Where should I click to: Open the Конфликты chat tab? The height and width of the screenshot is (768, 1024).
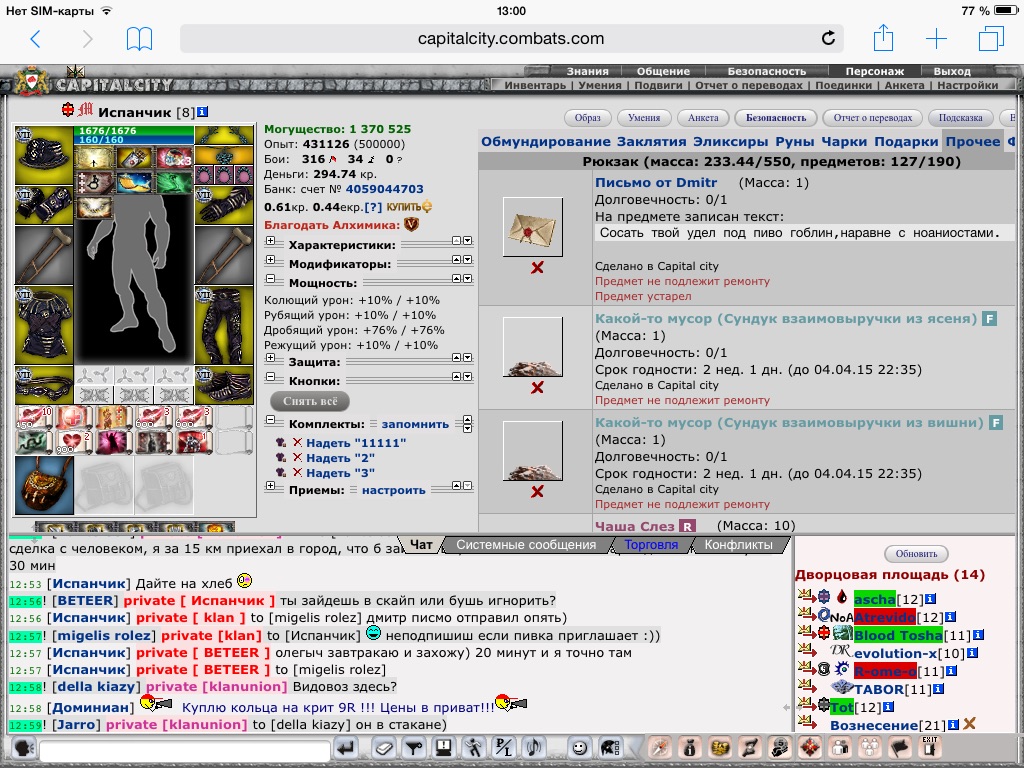click(x=738, y=545)
